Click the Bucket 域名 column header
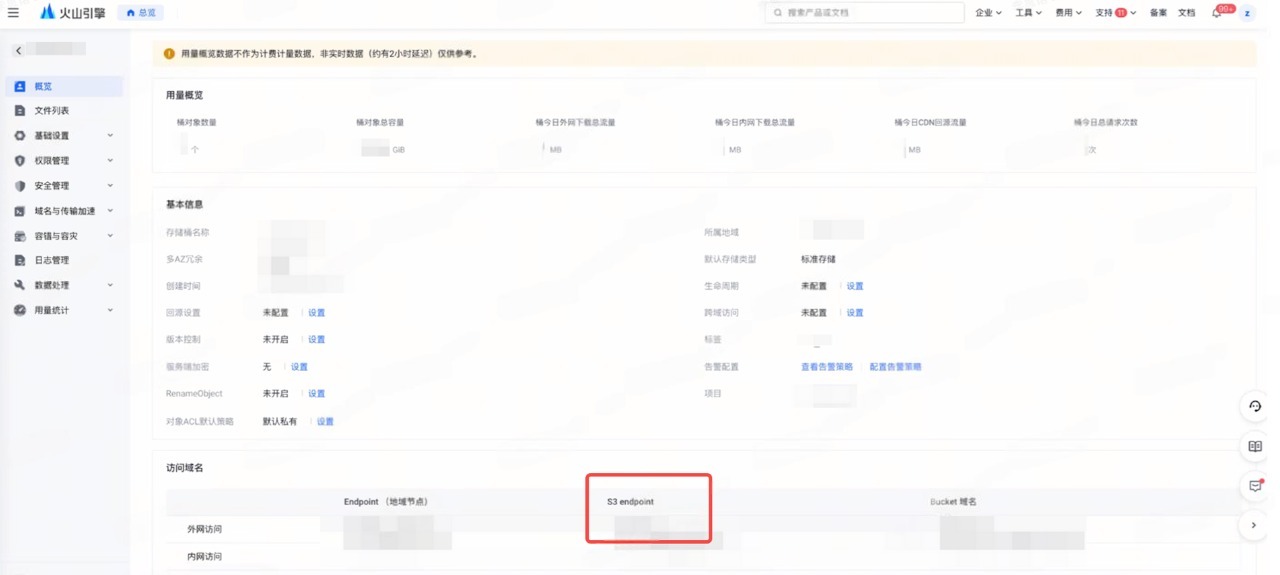1280x575 pixels. click(x=953, y=502)
